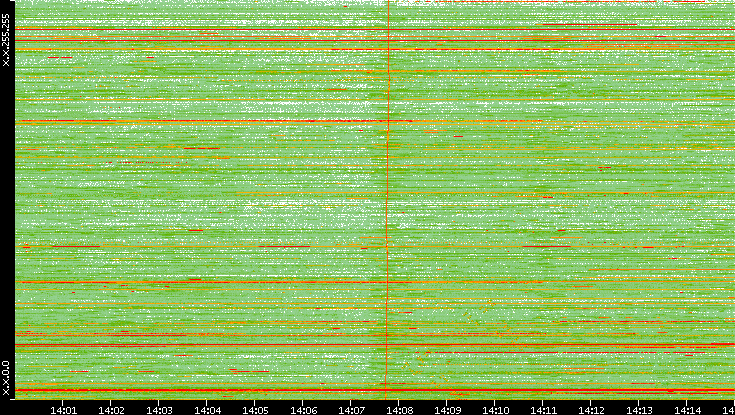Viewport: 735px width, 415px height.
Task: Click the 14:08 time axis label
Action: 399,411
